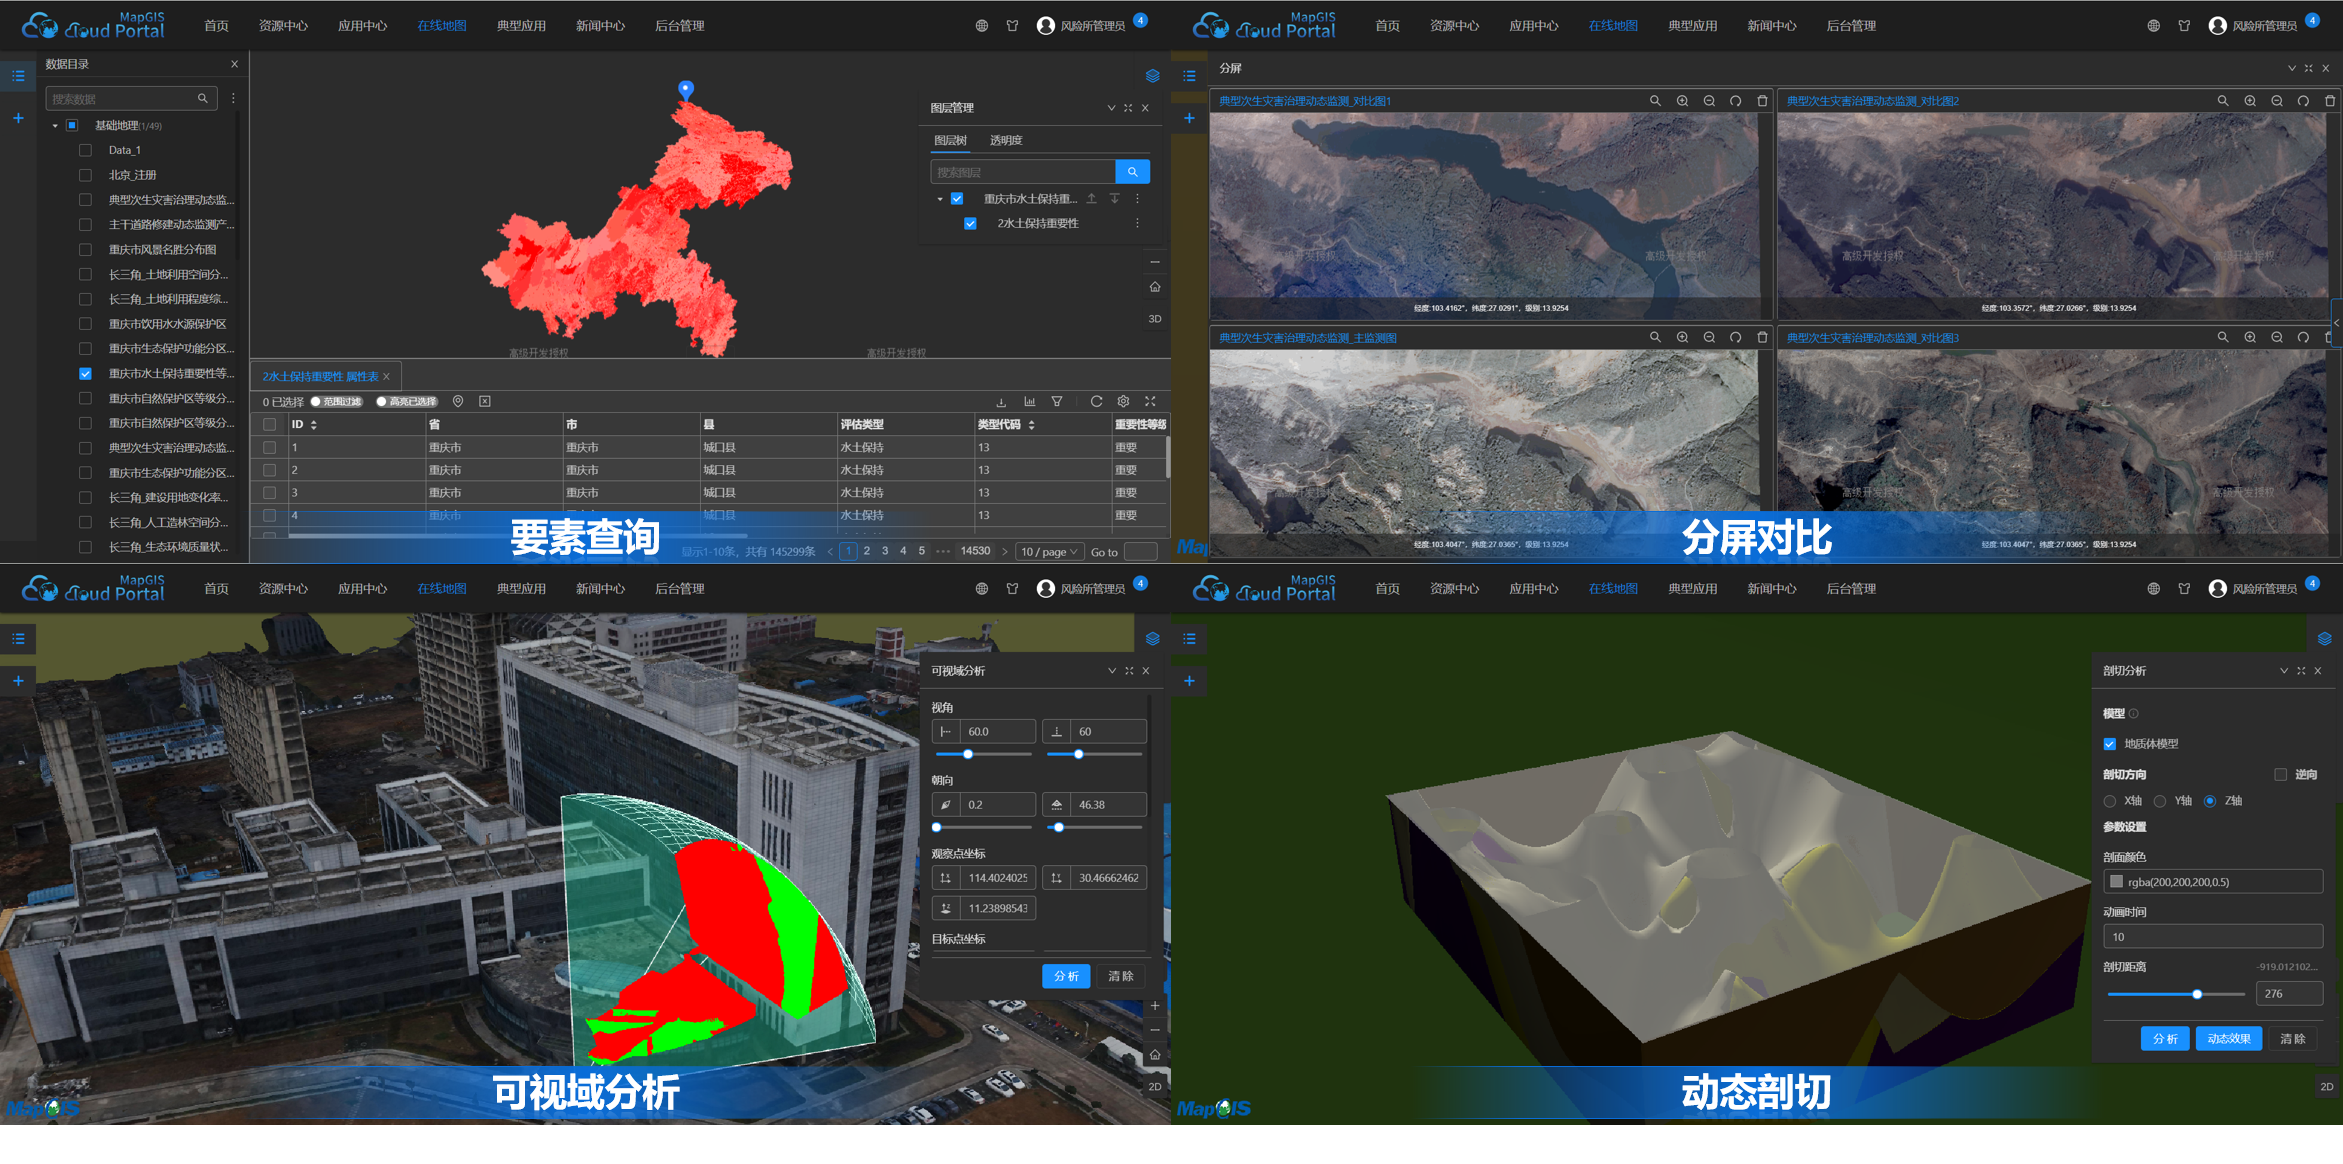Switch to 透明度 tab in 图层管理
The height and width of the screenshot is (1164, 2343).
click(1006, 140)
